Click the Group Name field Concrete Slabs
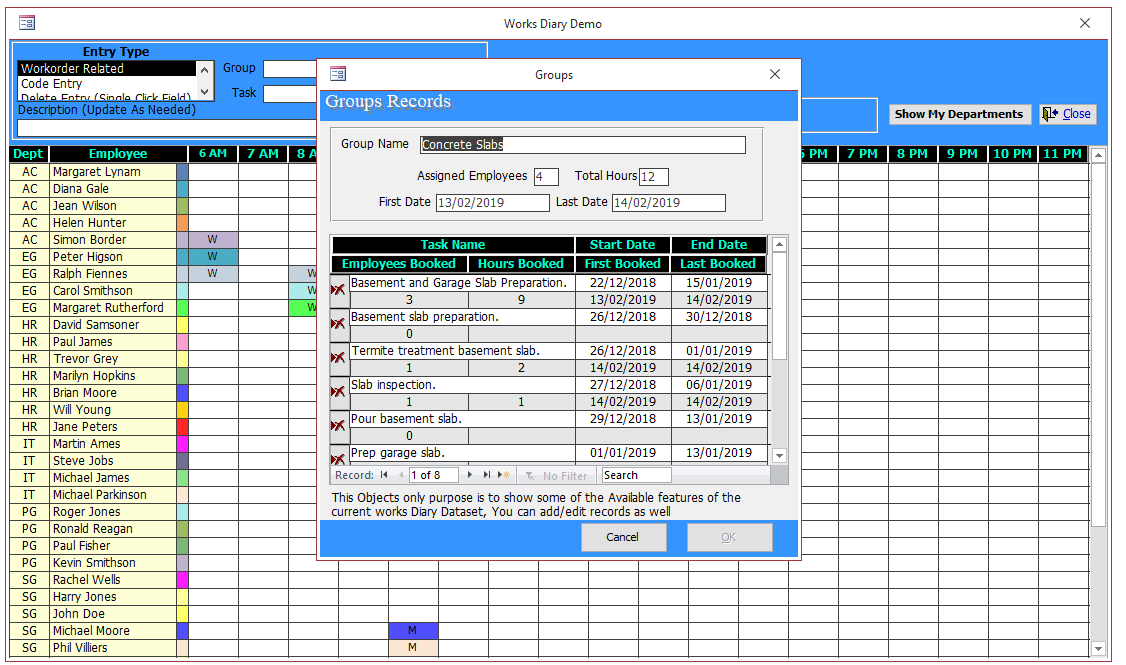Image resolution: width=1126 pixels, height=665 pixels. 582,144
